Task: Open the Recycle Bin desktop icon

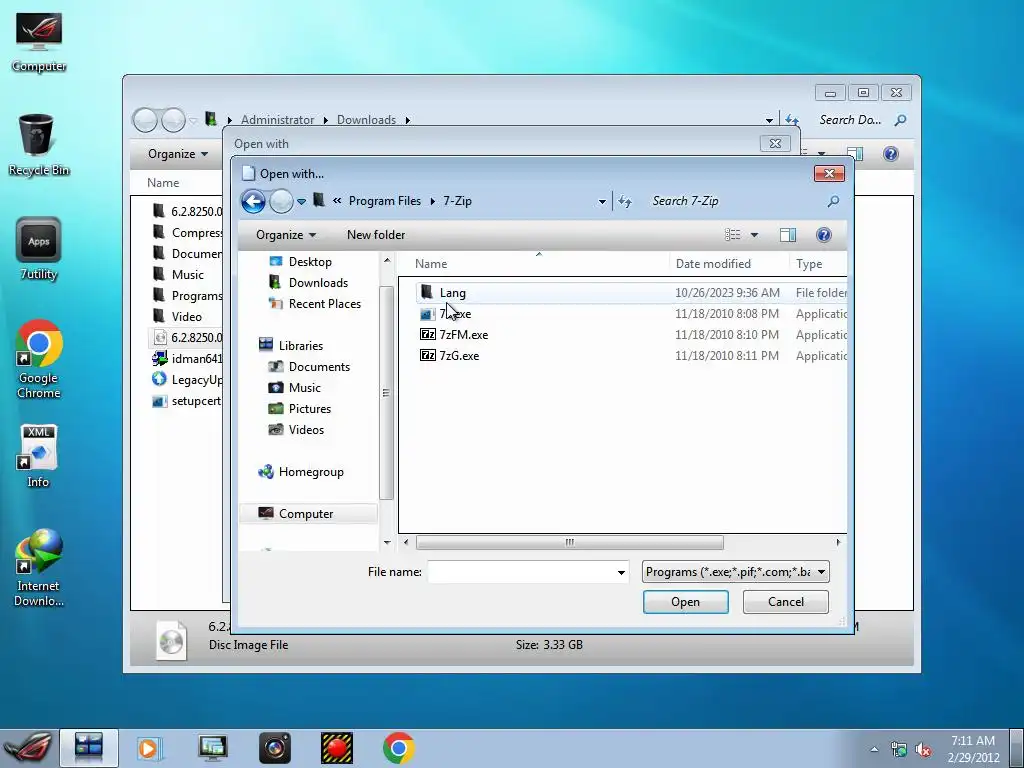Action: pos(39,144)
